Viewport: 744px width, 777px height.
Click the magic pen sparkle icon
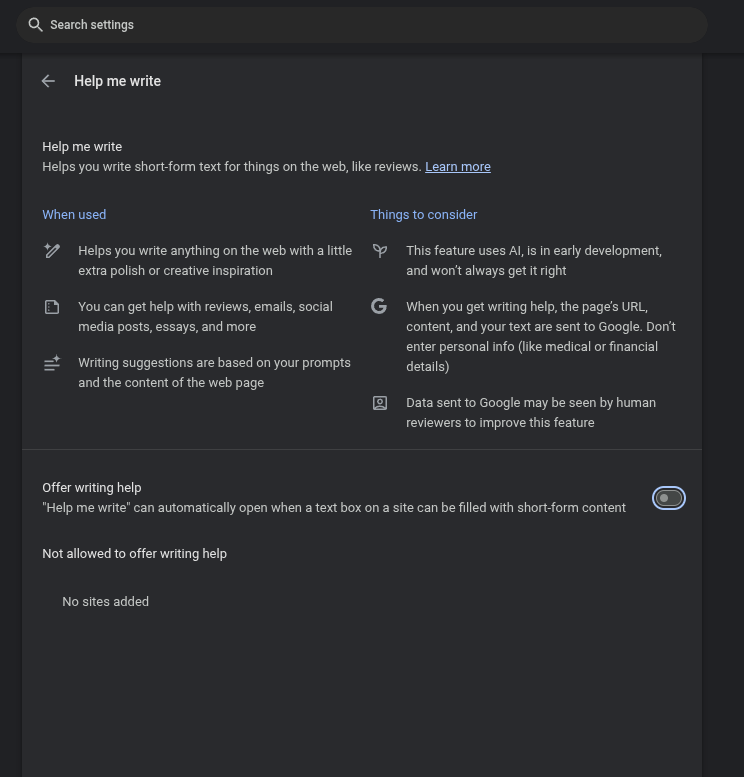(52, 251)
